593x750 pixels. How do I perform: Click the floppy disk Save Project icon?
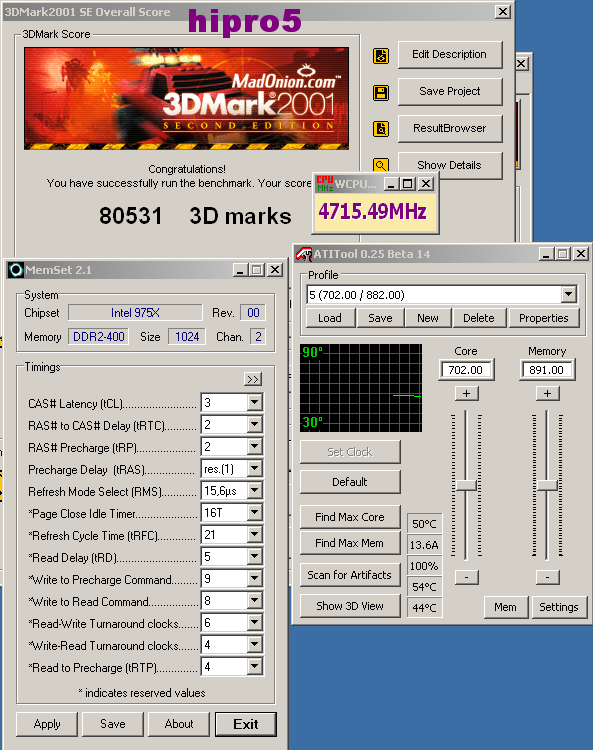point(381,93)
